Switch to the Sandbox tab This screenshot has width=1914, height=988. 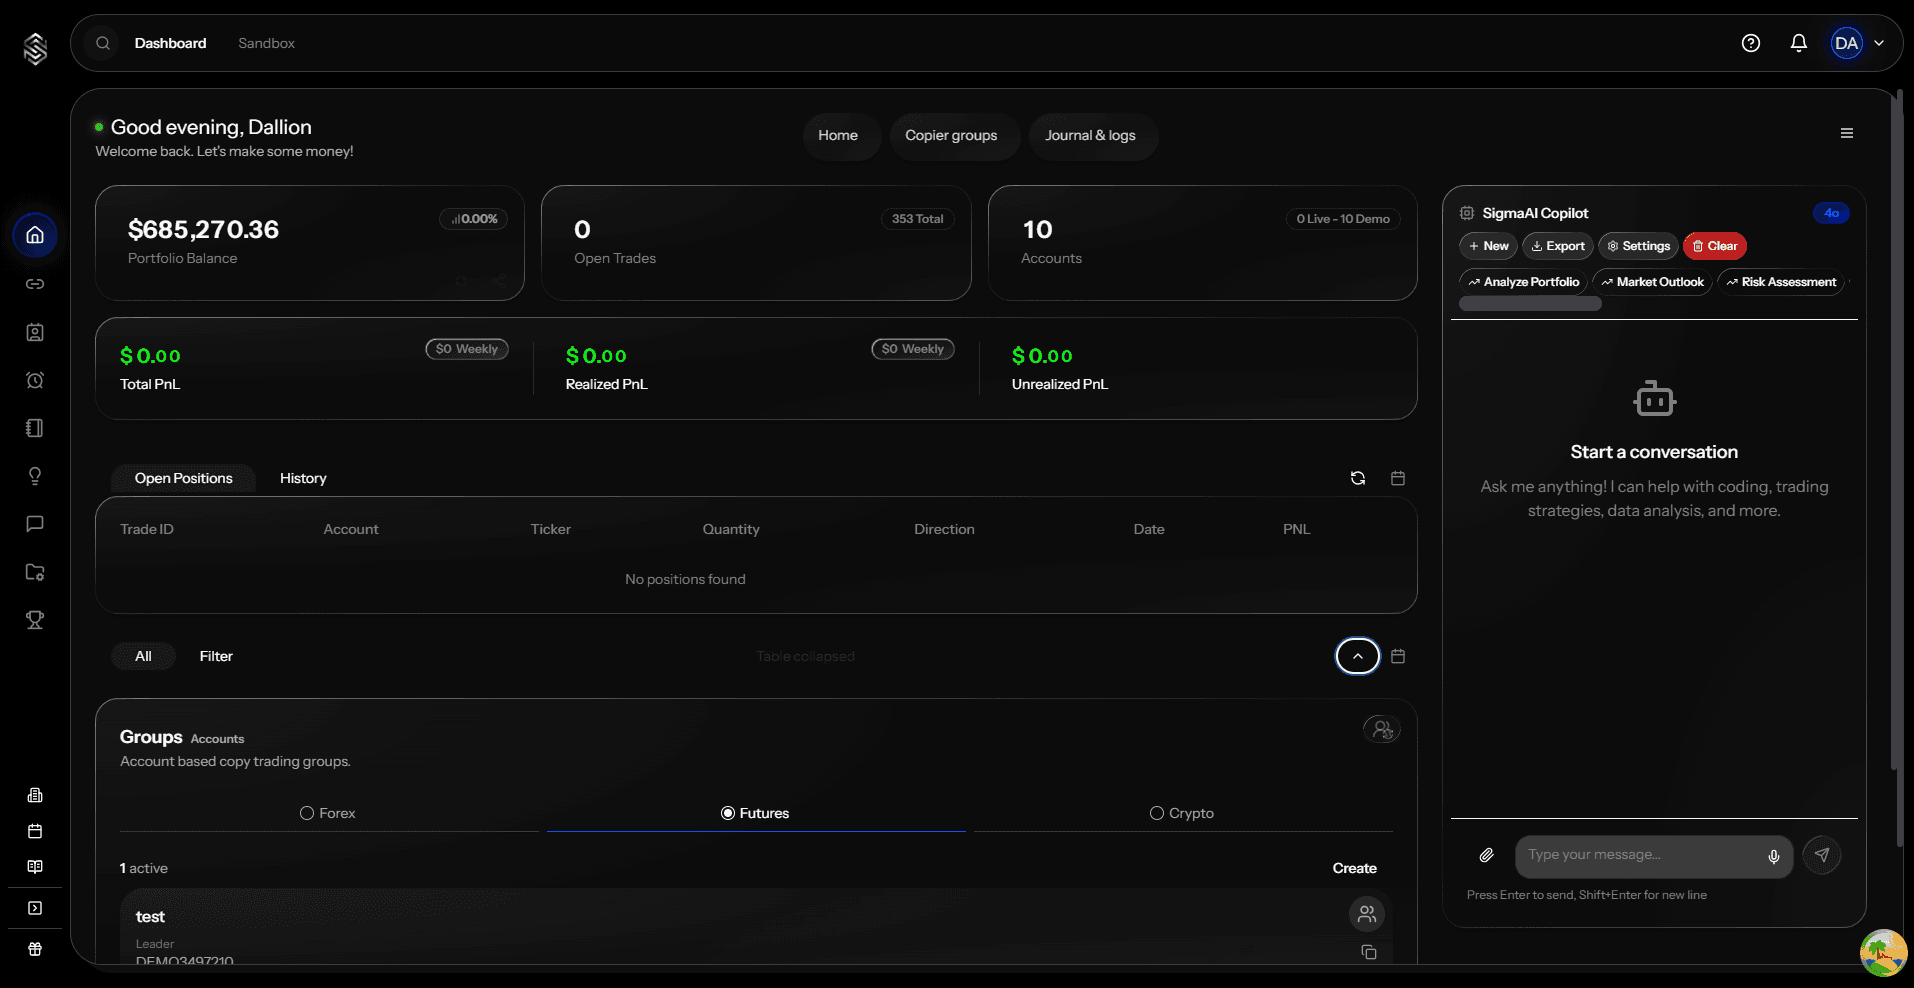tap(267, 43)
